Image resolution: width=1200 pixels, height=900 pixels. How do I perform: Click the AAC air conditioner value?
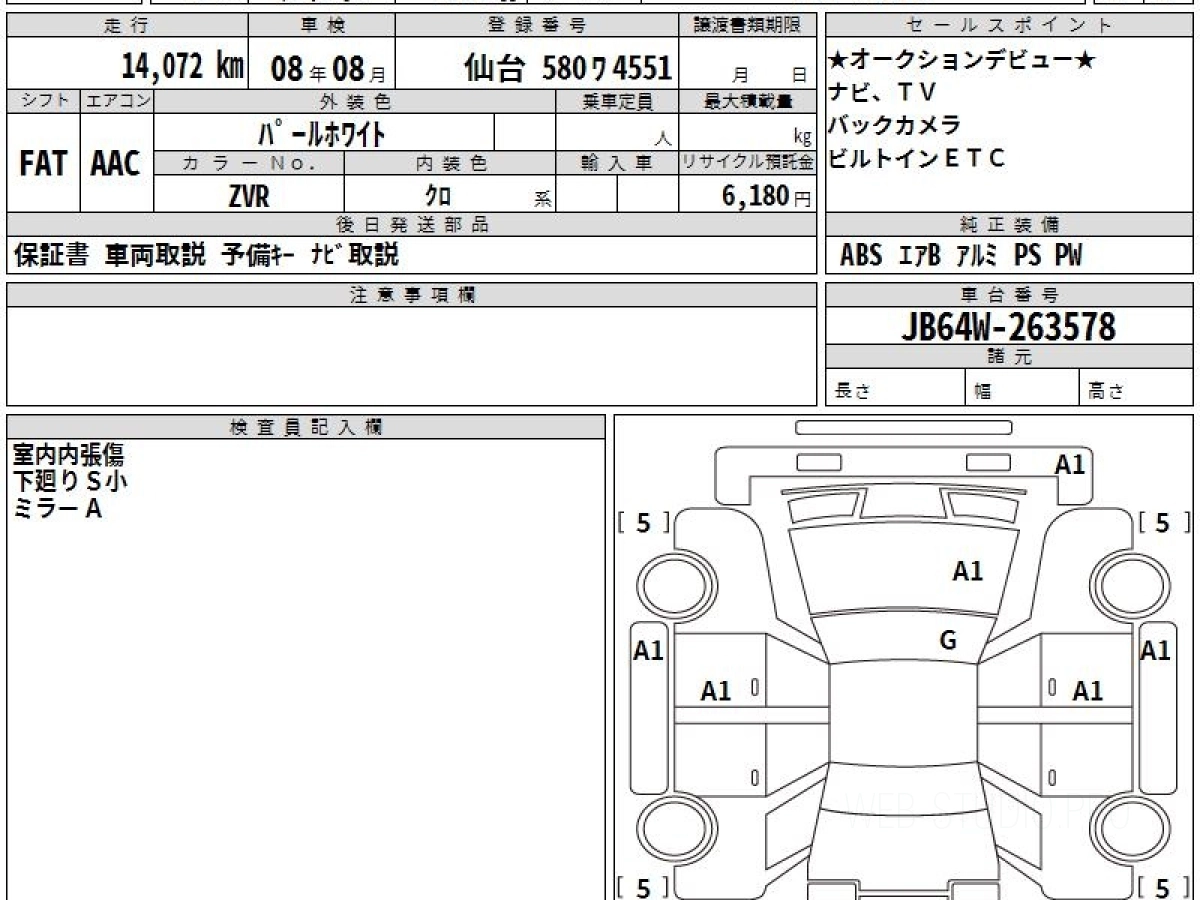116,163
